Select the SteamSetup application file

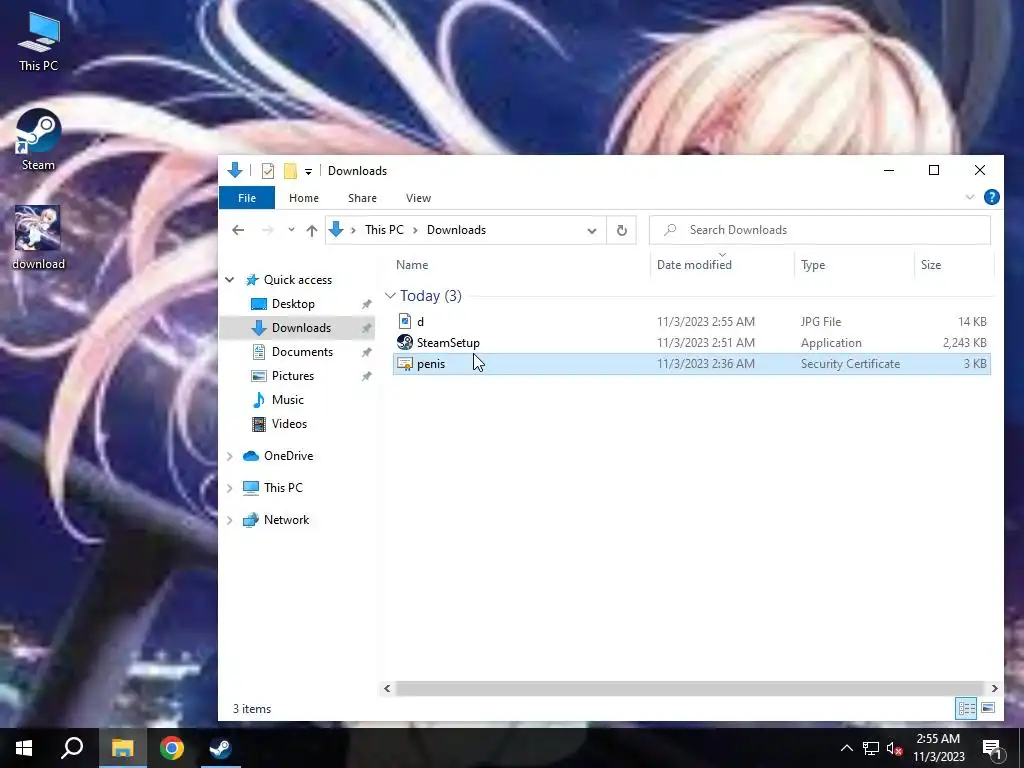click(x=692, y=343)
